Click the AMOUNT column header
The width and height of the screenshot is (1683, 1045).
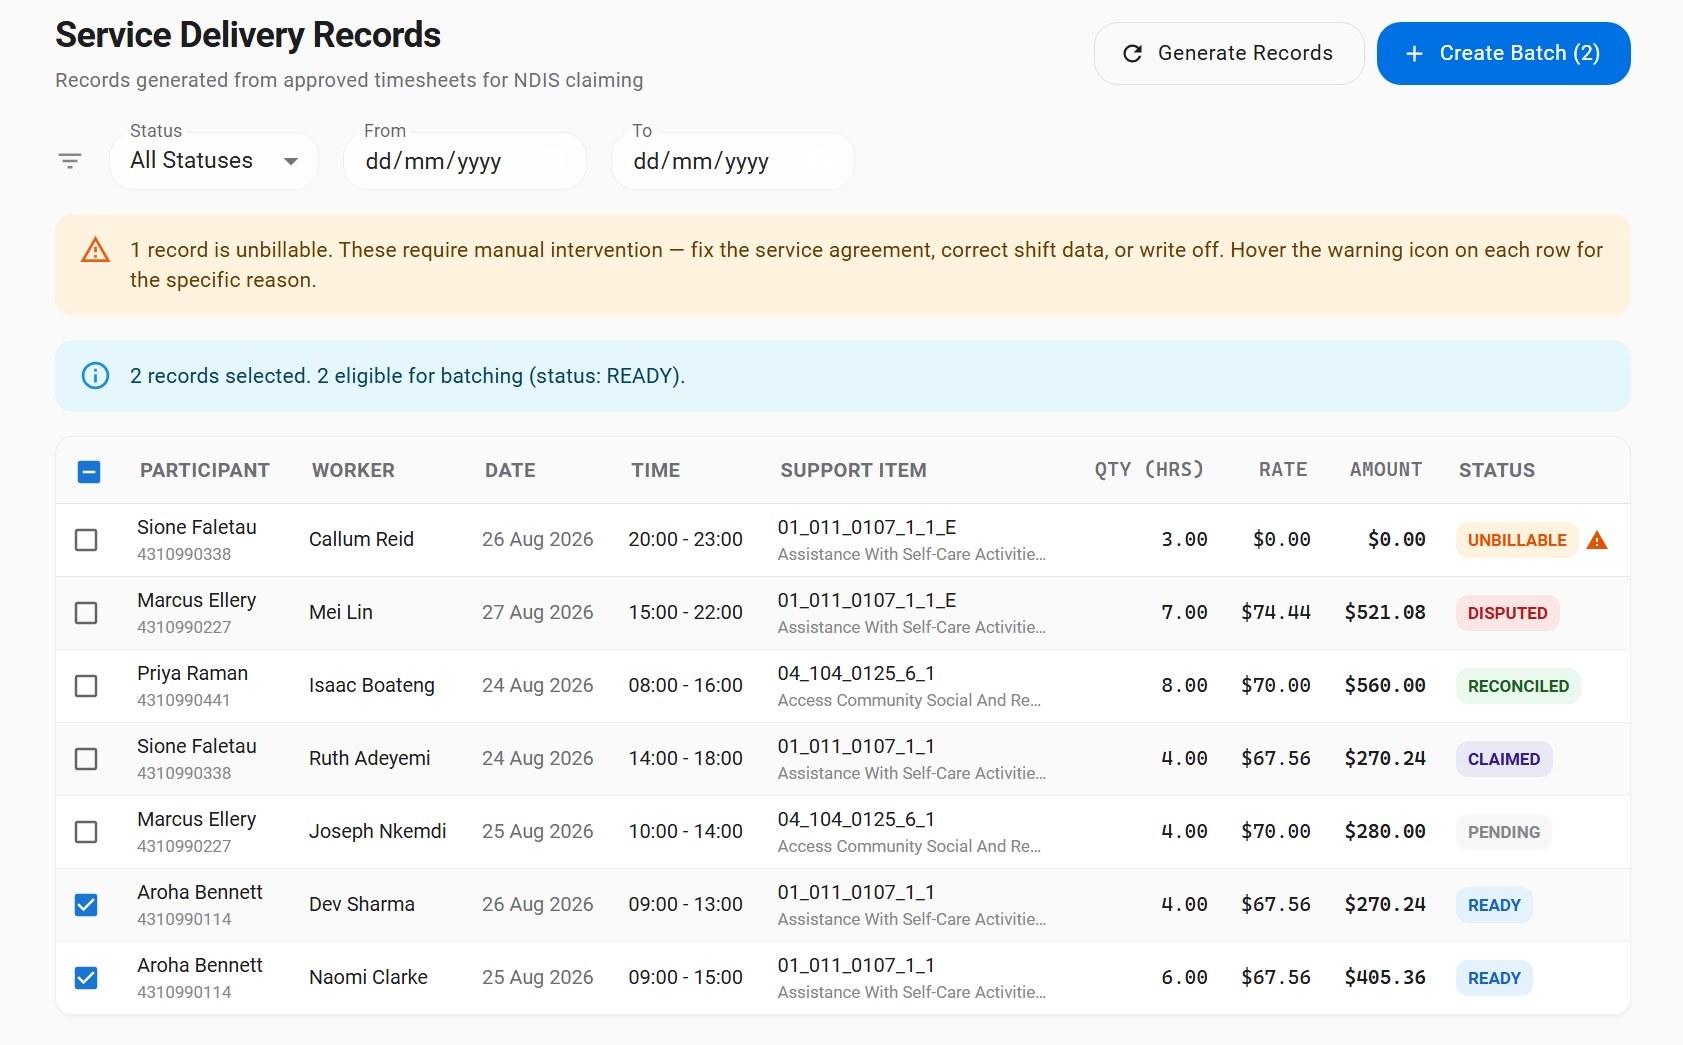tap(1386, 470)
